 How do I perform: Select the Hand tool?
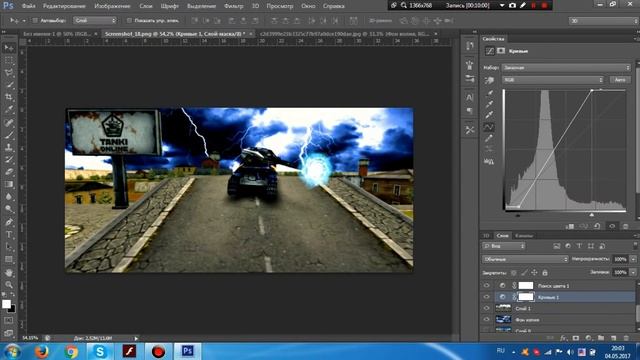[9, 272]
